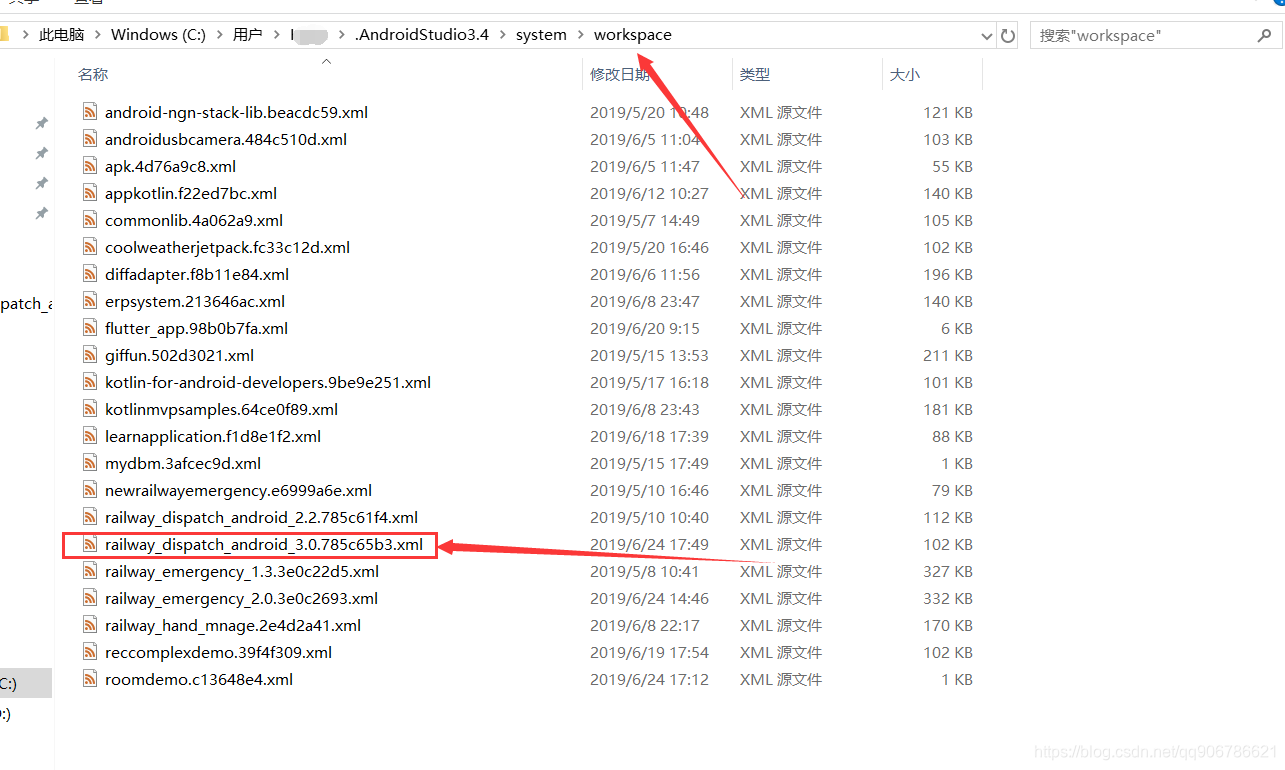
Task: Click the 2019/6/24 17:12 date cell
Action: (x=650, y=679)
